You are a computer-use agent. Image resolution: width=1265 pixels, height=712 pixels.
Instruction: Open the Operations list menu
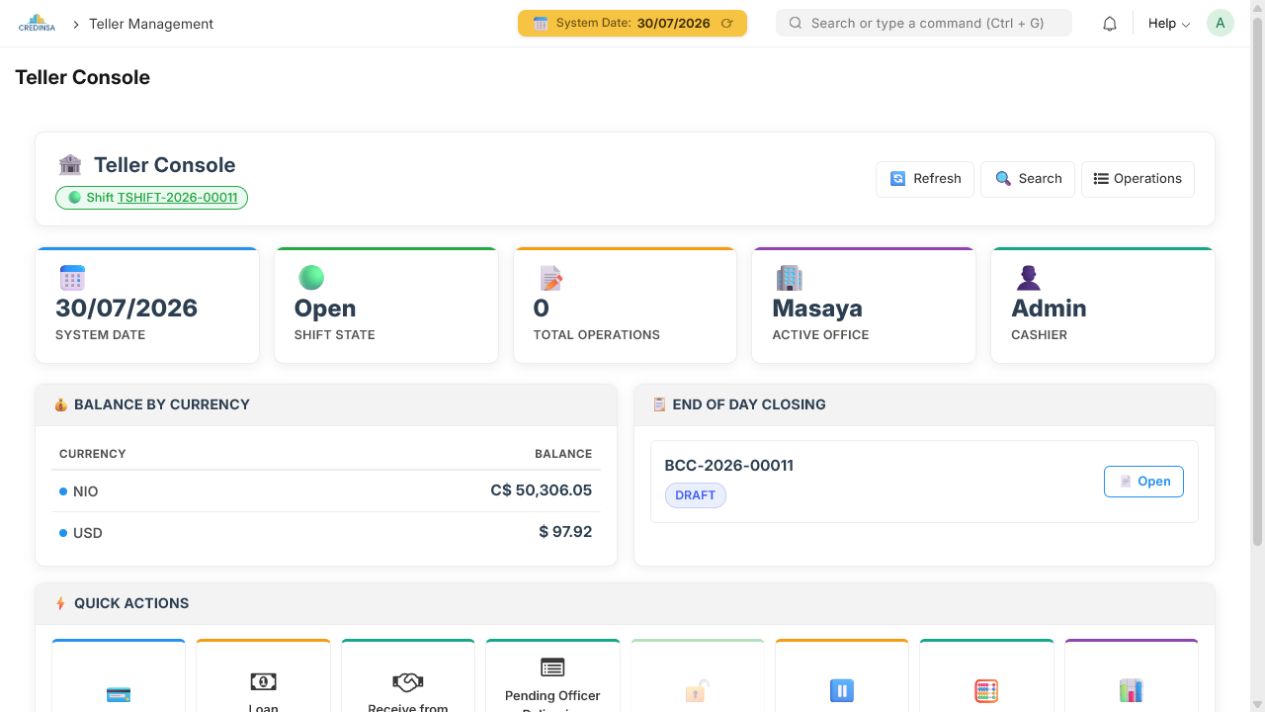[x=1138, y=179]
